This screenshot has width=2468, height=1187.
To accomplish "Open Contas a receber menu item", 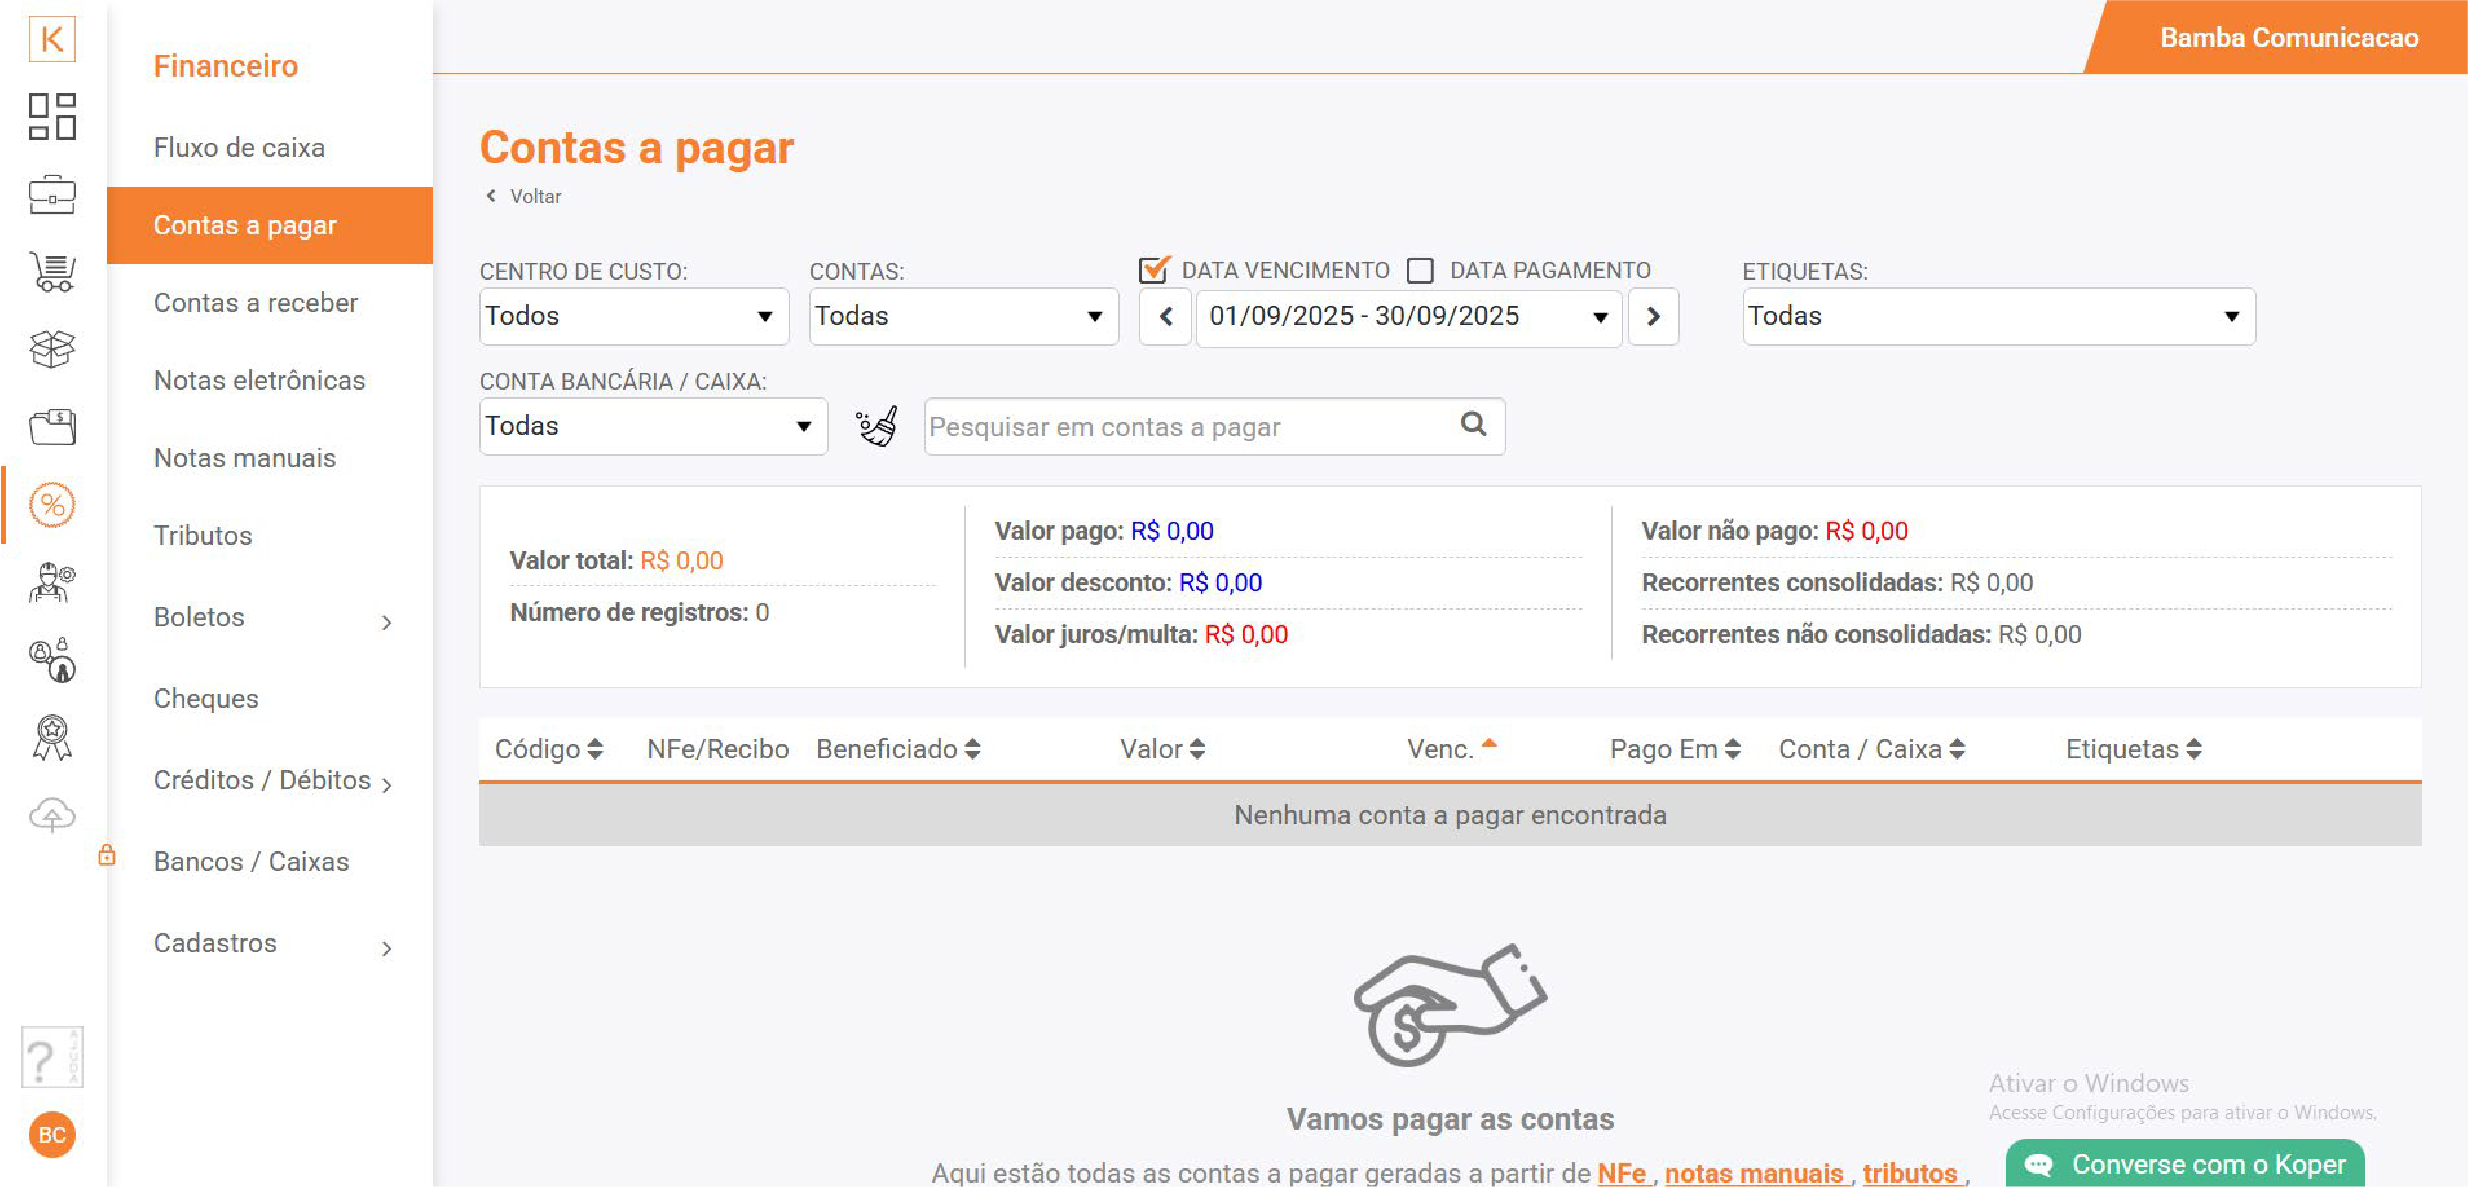I will 256,303.
